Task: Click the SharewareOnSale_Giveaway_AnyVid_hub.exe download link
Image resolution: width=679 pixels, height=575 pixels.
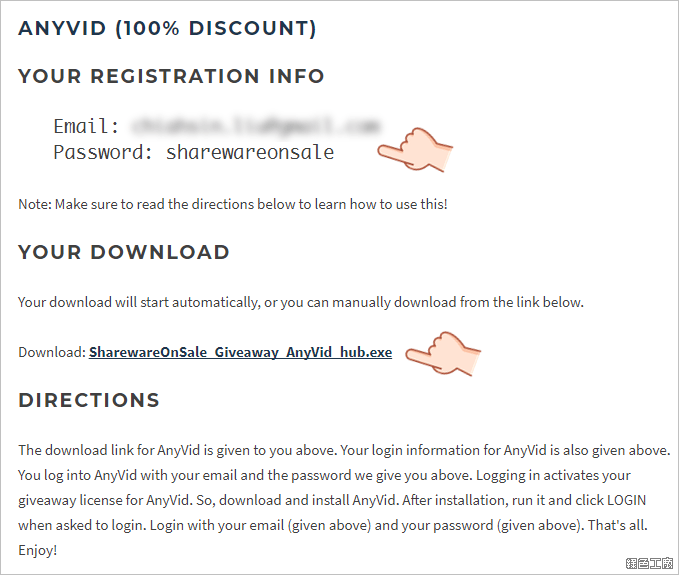Action: [240, 352]
